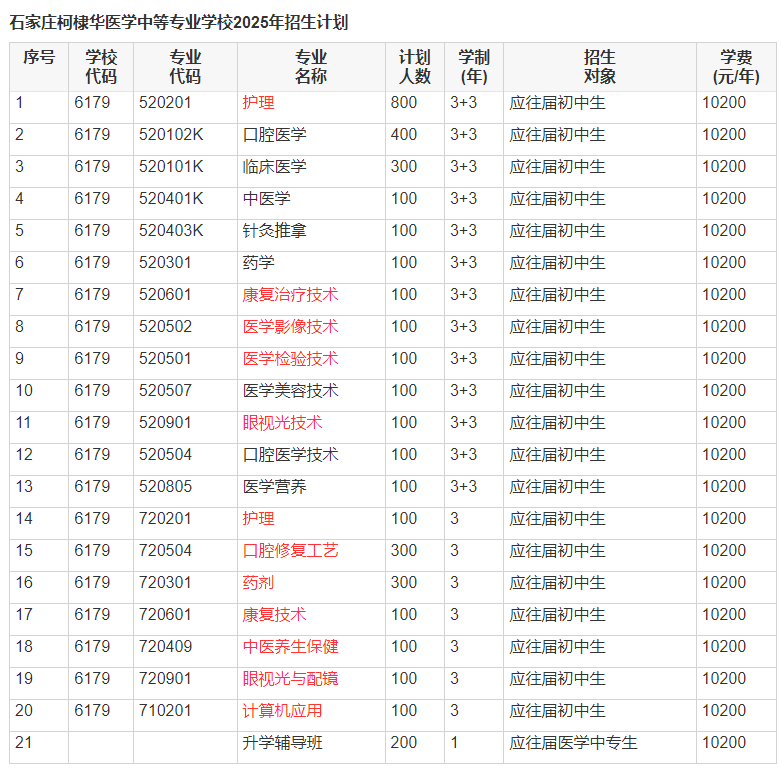Click the 计划人数 column header

point(414,67)
